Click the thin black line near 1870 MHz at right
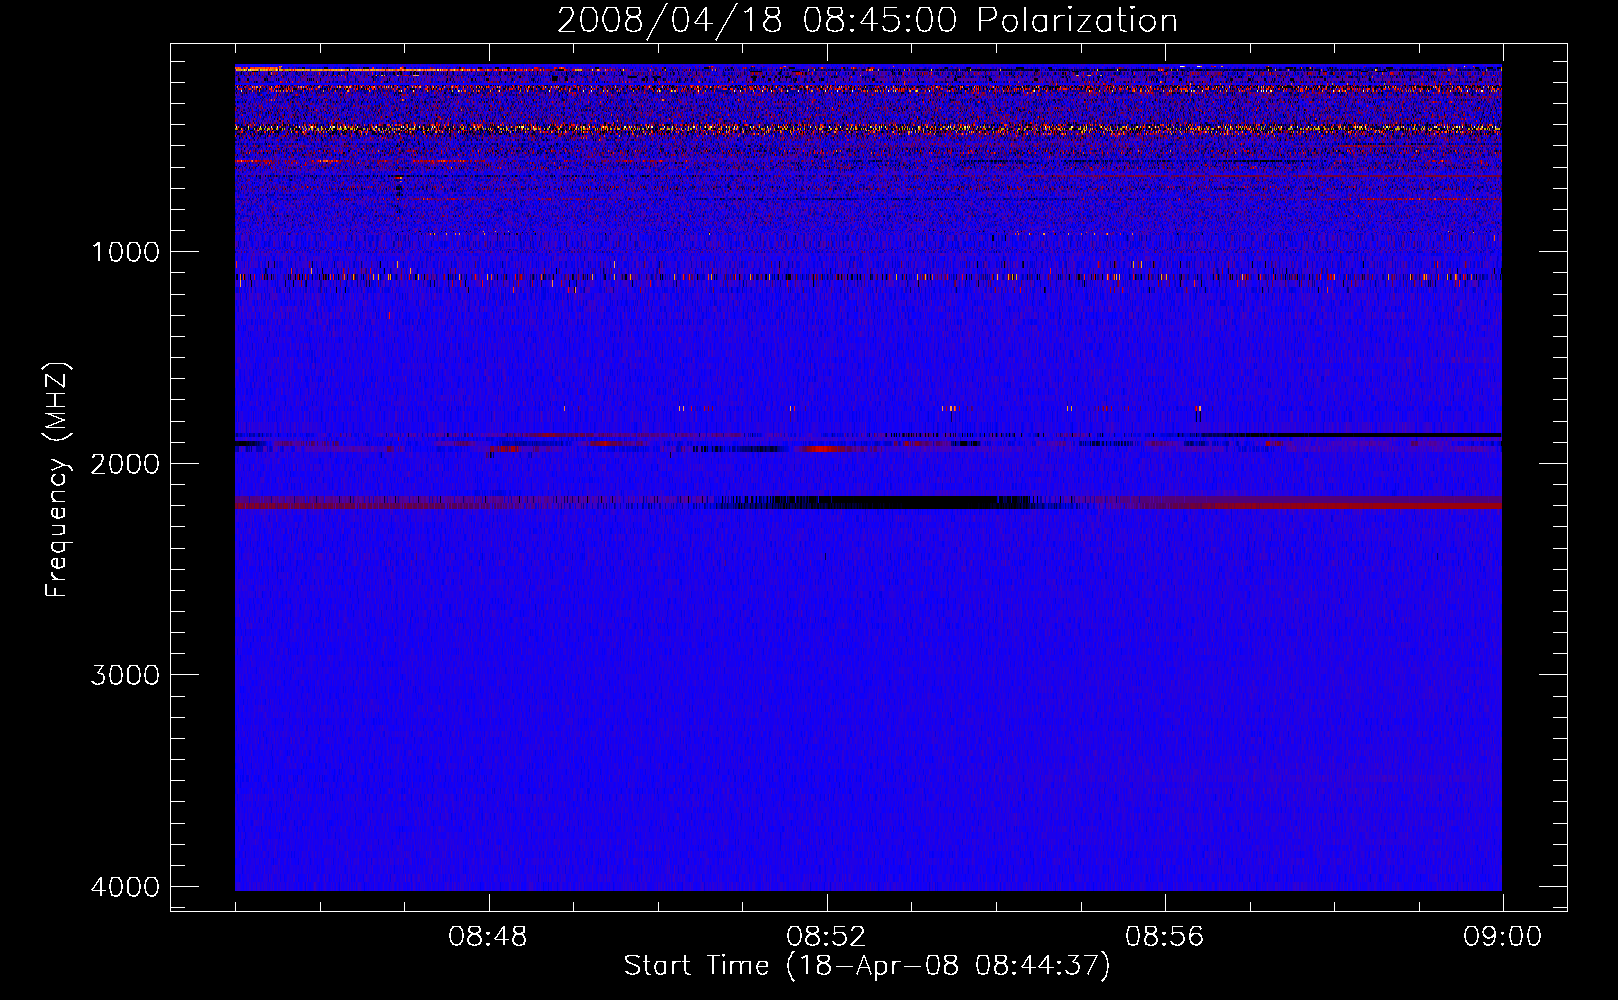 pos(1400,436)
